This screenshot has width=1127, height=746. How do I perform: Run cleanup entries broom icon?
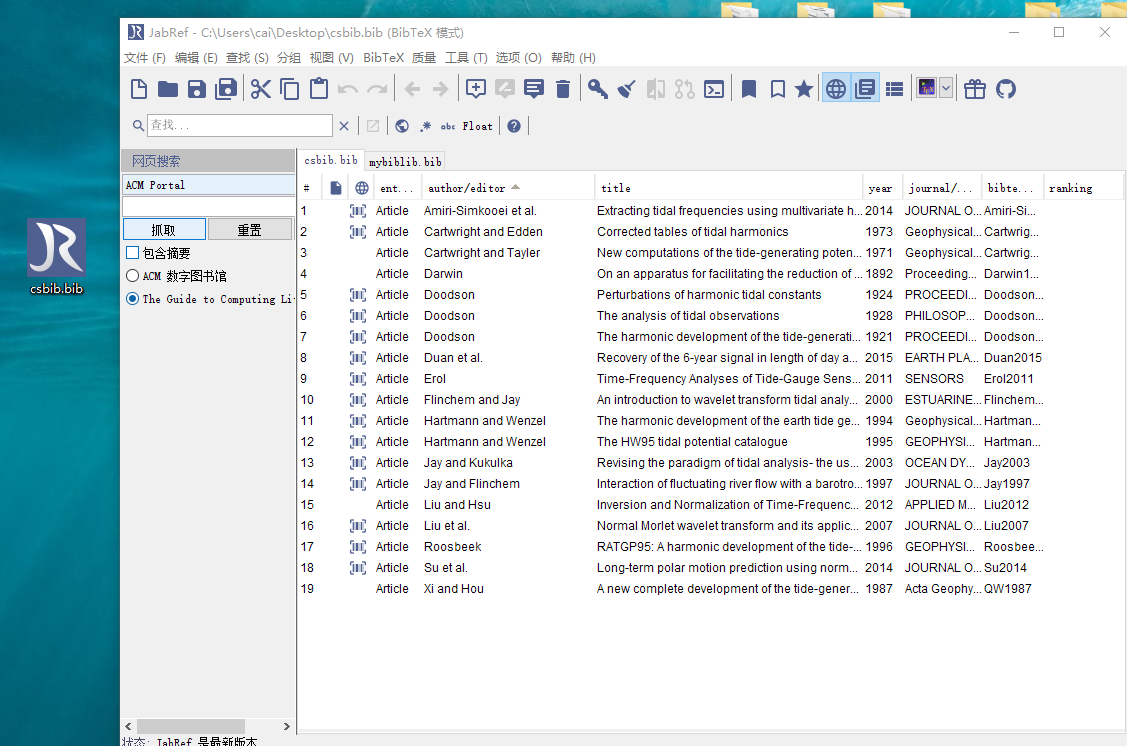point(627,89)
